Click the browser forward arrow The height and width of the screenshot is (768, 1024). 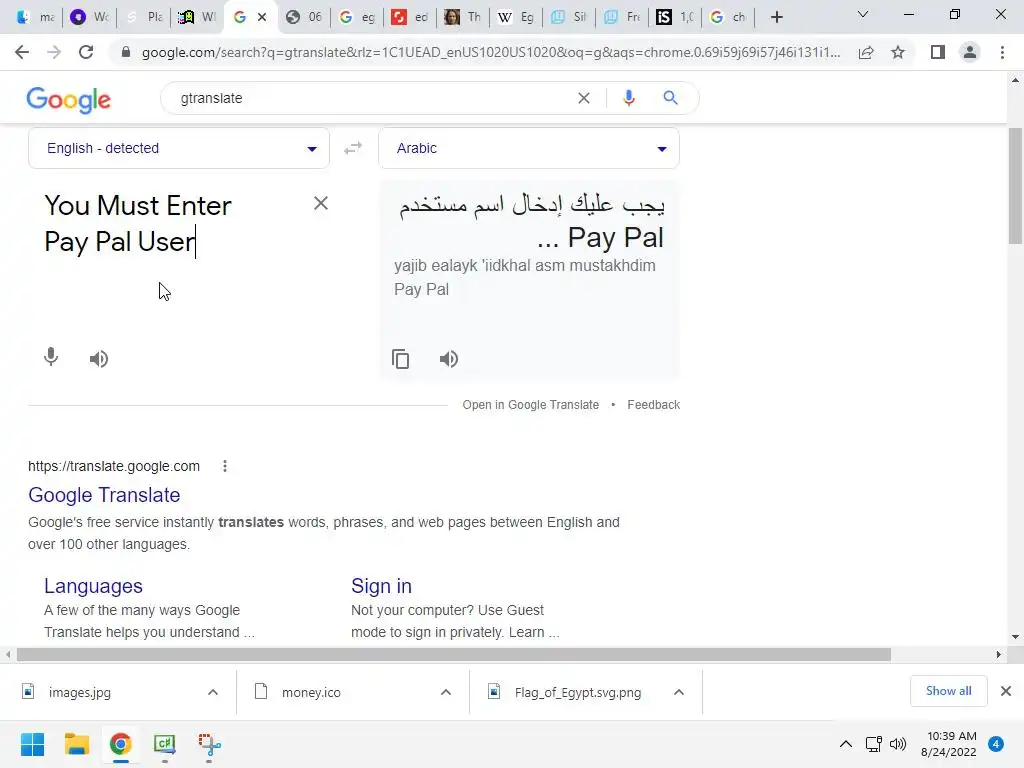click(54, 52)
